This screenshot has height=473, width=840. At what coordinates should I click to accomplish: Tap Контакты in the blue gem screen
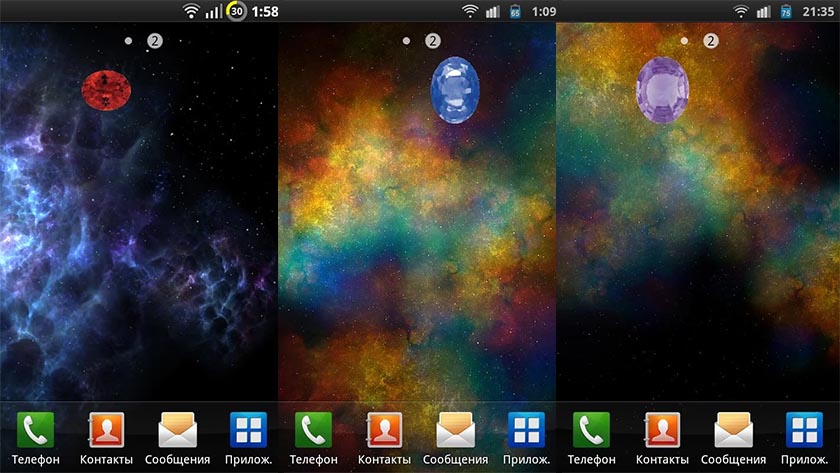pos(384,430)
